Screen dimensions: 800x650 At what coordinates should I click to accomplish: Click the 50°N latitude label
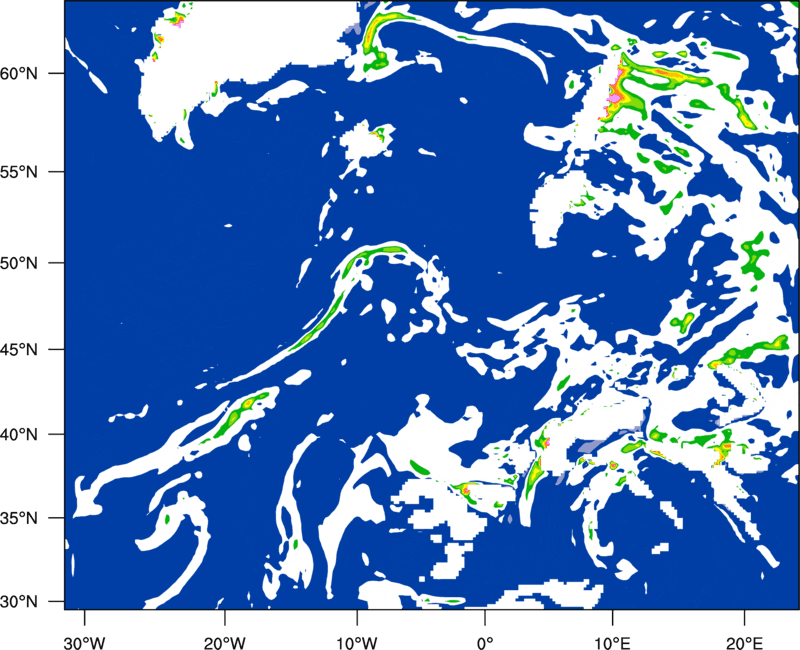tap(19, 263)
